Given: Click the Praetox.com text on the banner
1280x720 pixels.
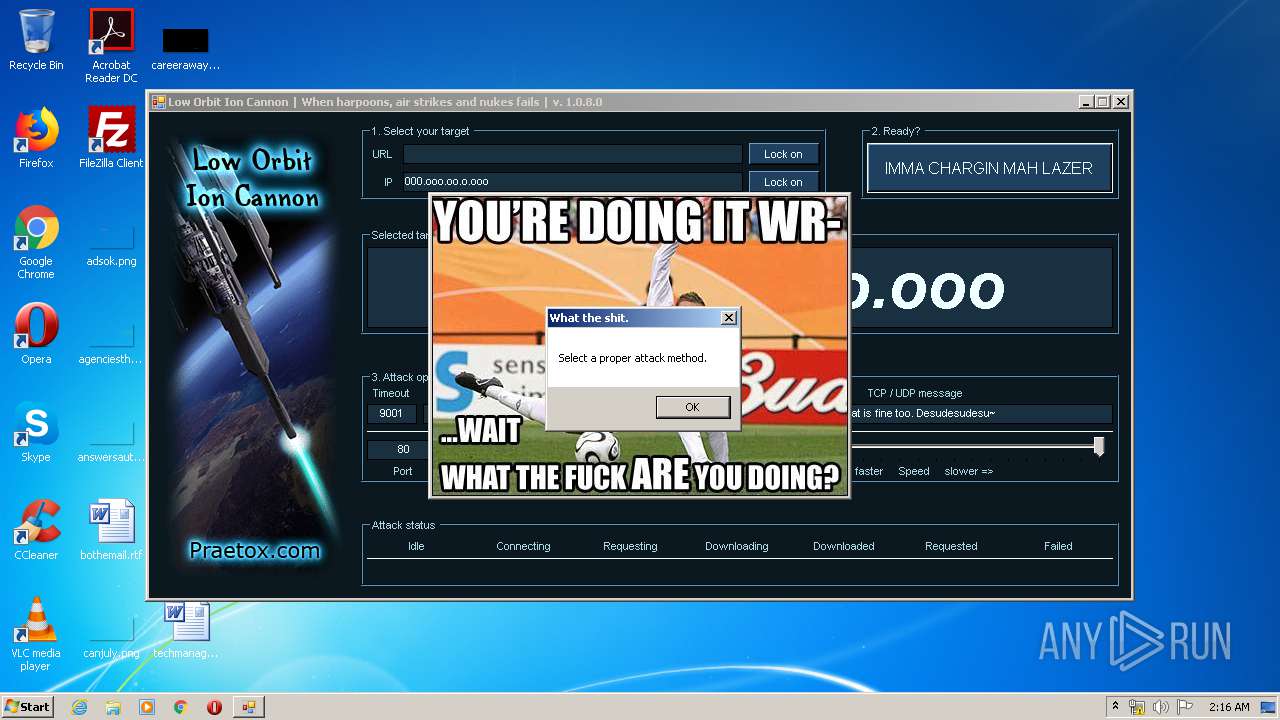Looking at the screenshot, I should tap(255, 550).
